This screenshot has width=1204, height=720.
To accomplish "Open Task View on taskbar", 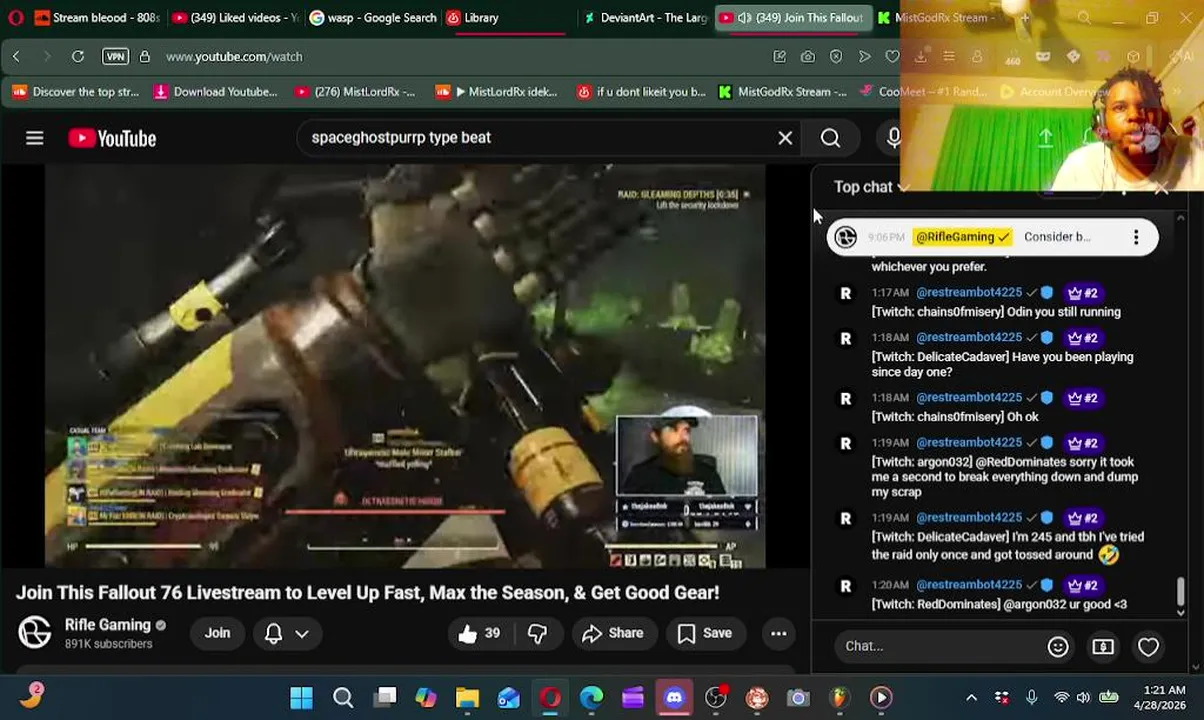I will click(385, 698).
